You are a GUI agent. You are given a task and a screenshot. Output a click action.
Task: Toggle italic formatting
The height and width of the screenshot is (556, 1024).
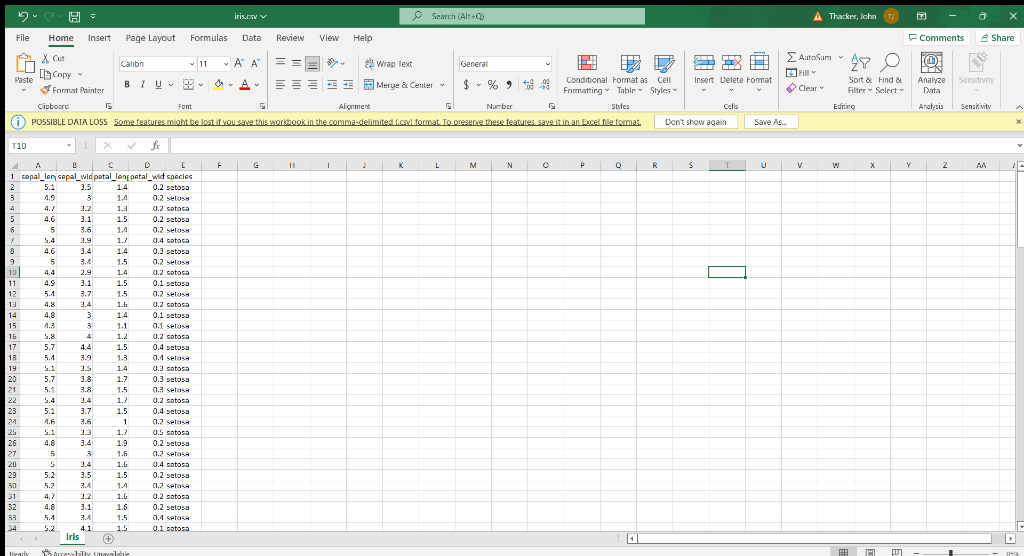coord(142,84)
